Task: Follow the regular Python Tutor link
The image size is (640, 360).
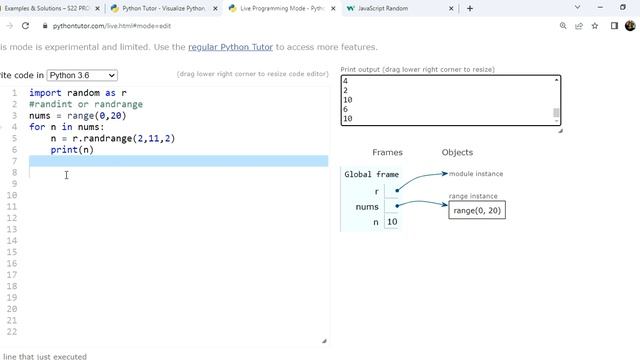Action: coord(230,47)
